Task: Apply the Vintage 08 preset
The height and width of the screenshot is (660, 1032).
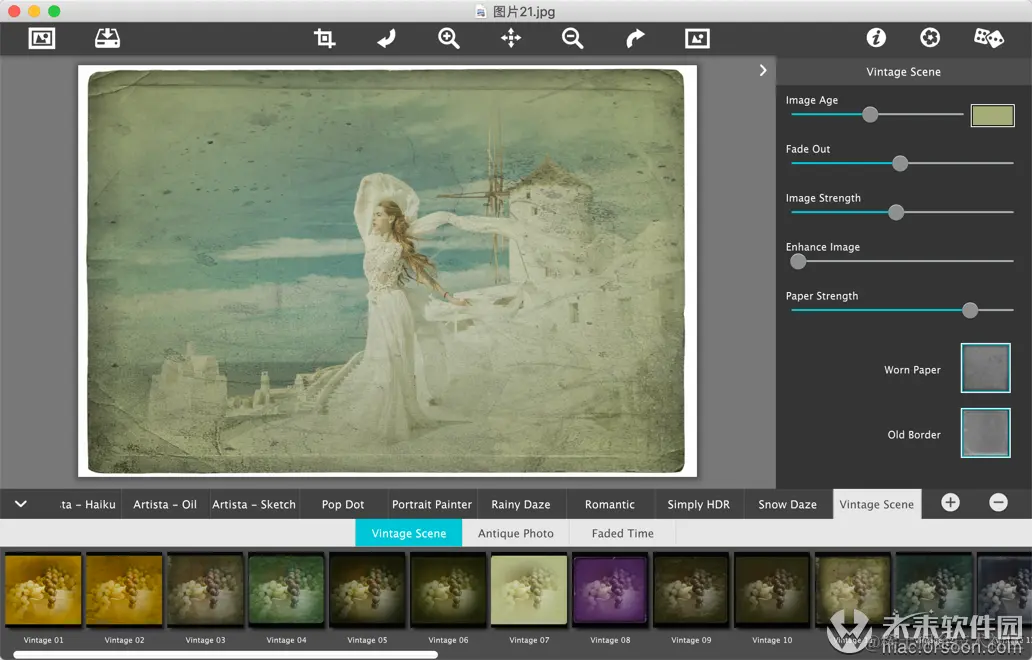Action: [x=610, y=590]
